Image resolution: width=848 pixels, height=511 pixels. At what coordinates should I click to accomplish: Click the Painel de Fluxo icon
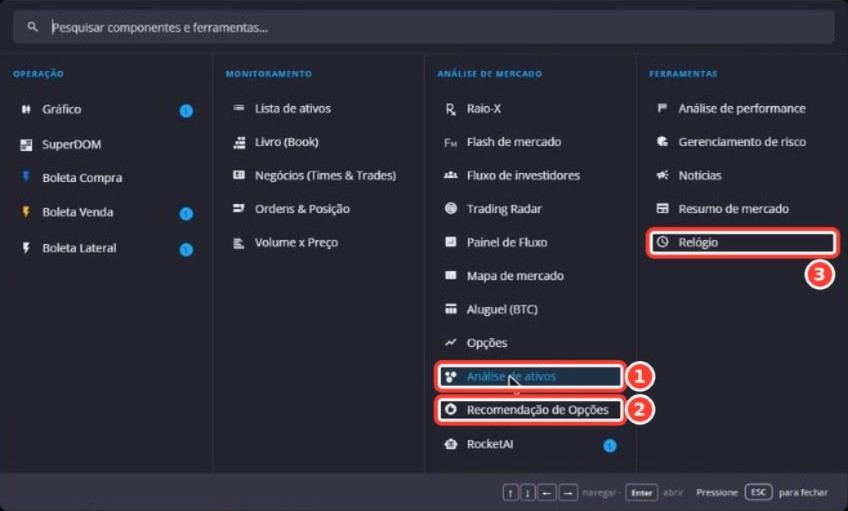point(450,242)
